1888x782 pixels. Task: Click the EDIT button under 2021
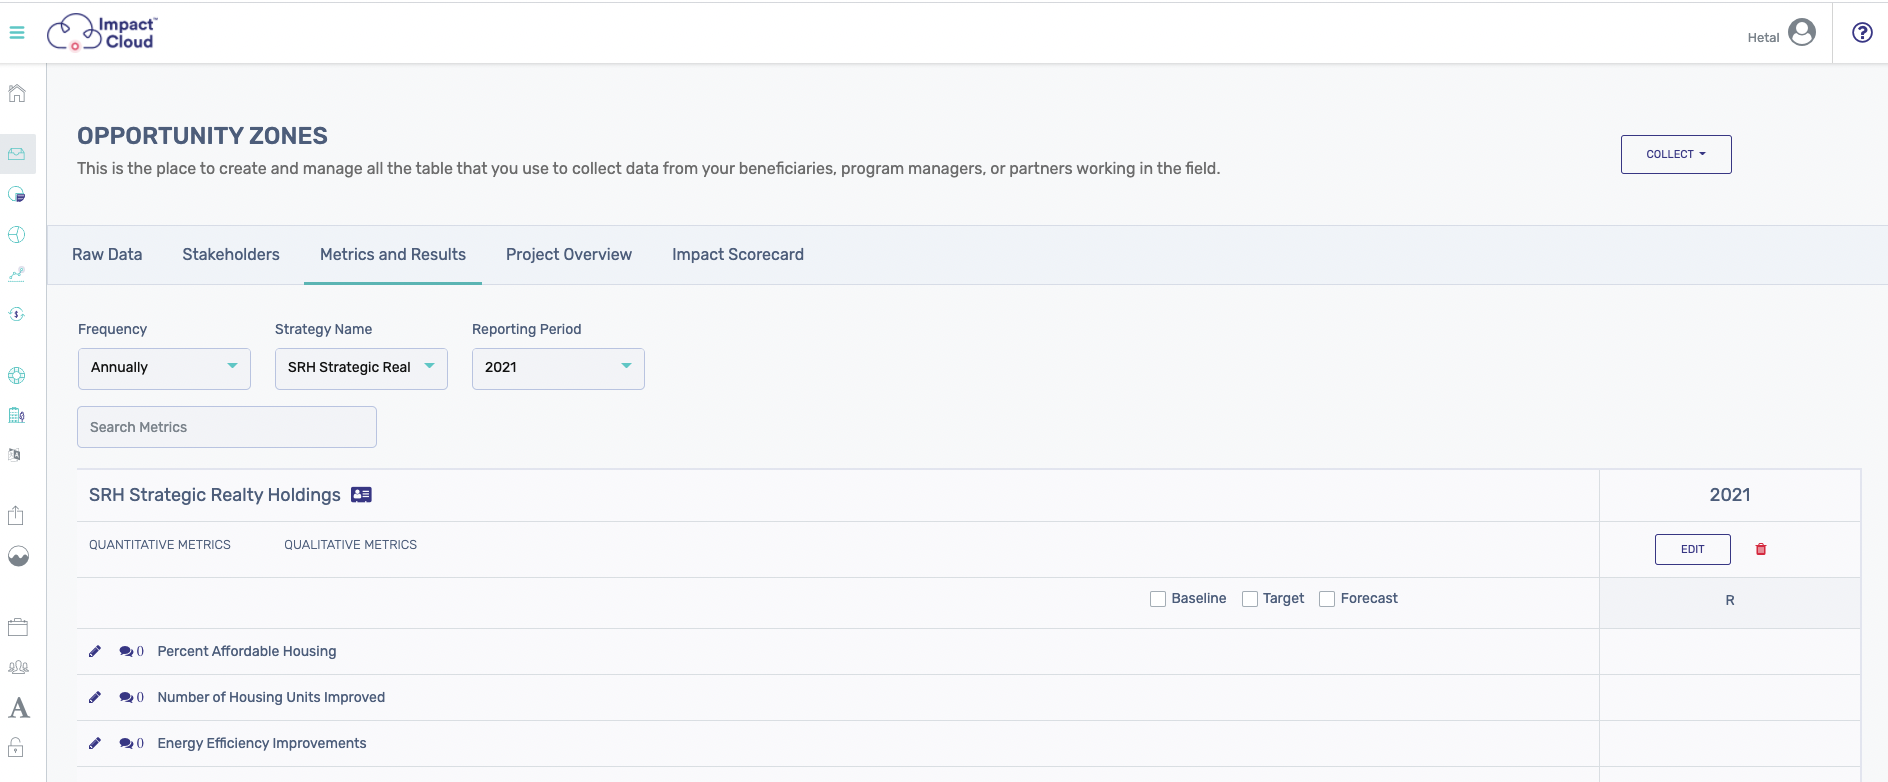point(1693,549)
